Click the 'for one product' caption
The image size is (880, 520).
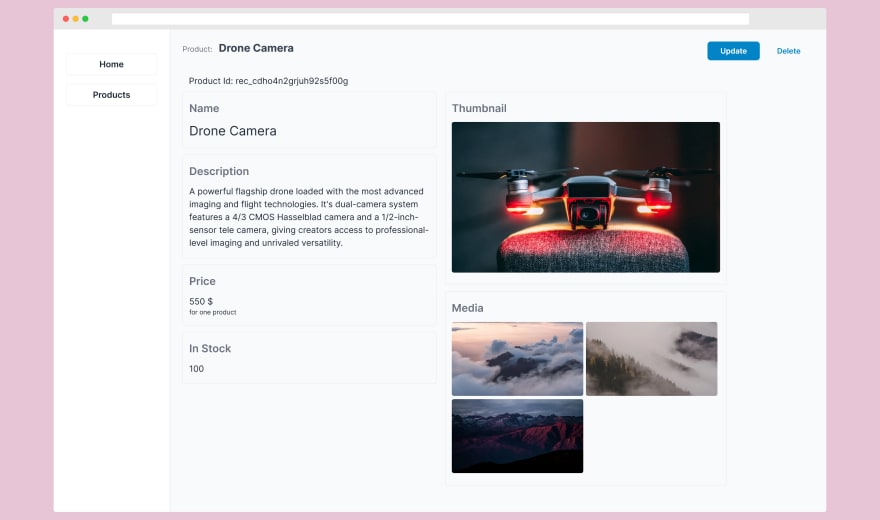[x=213, y=312]
